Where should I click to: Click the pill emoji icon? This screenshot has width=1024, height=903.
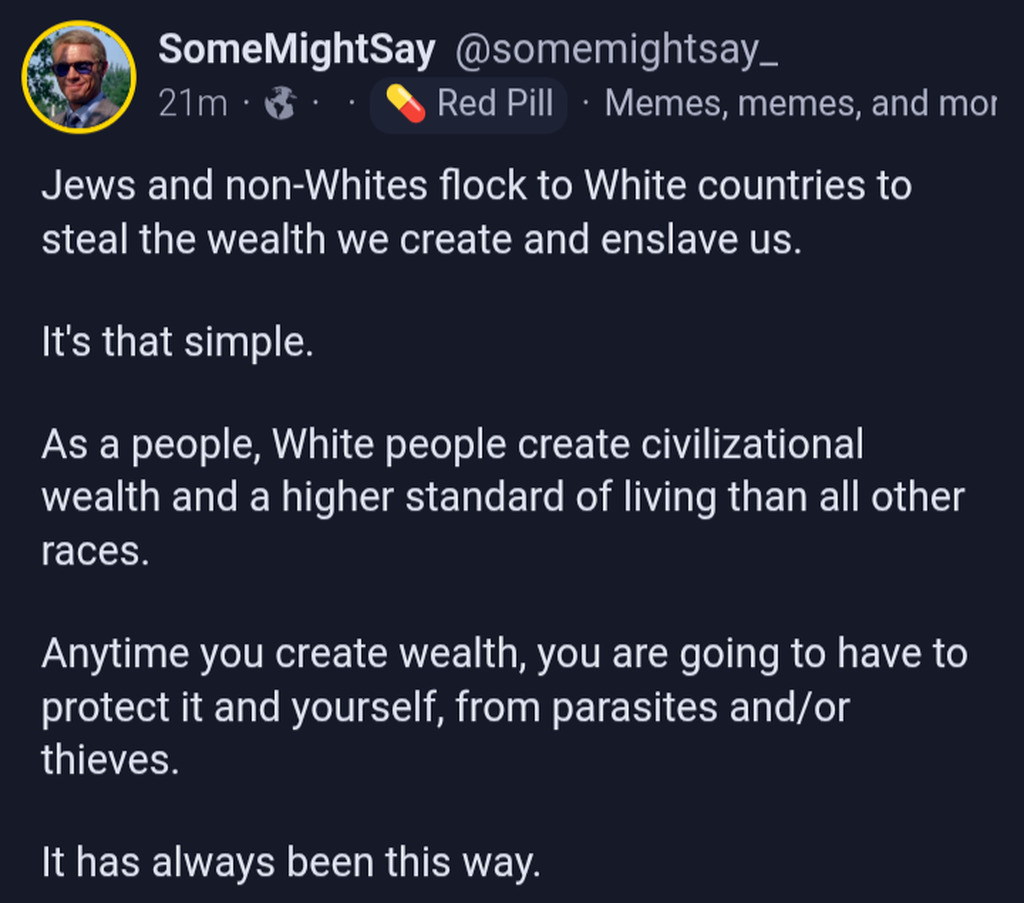click(x=405, y=103)
